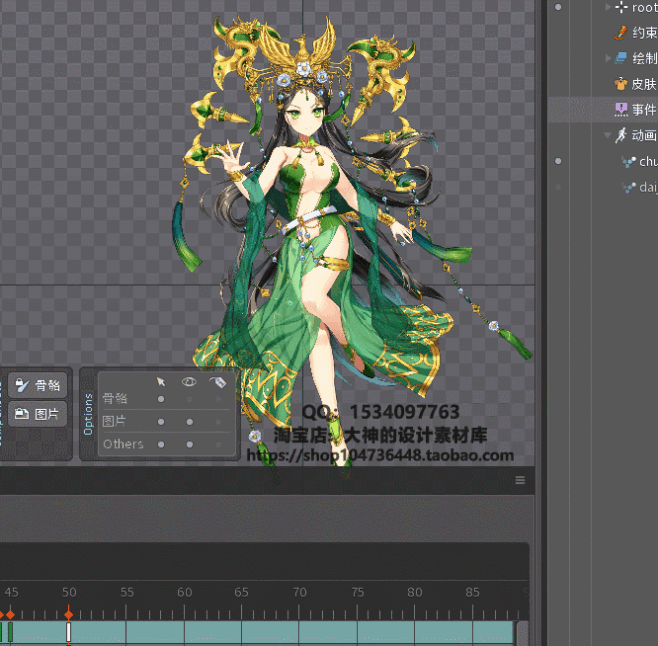Click the 骨骼 compensation button
The height and width of the screenshot is (646, 658).
[x=37, y=384]
